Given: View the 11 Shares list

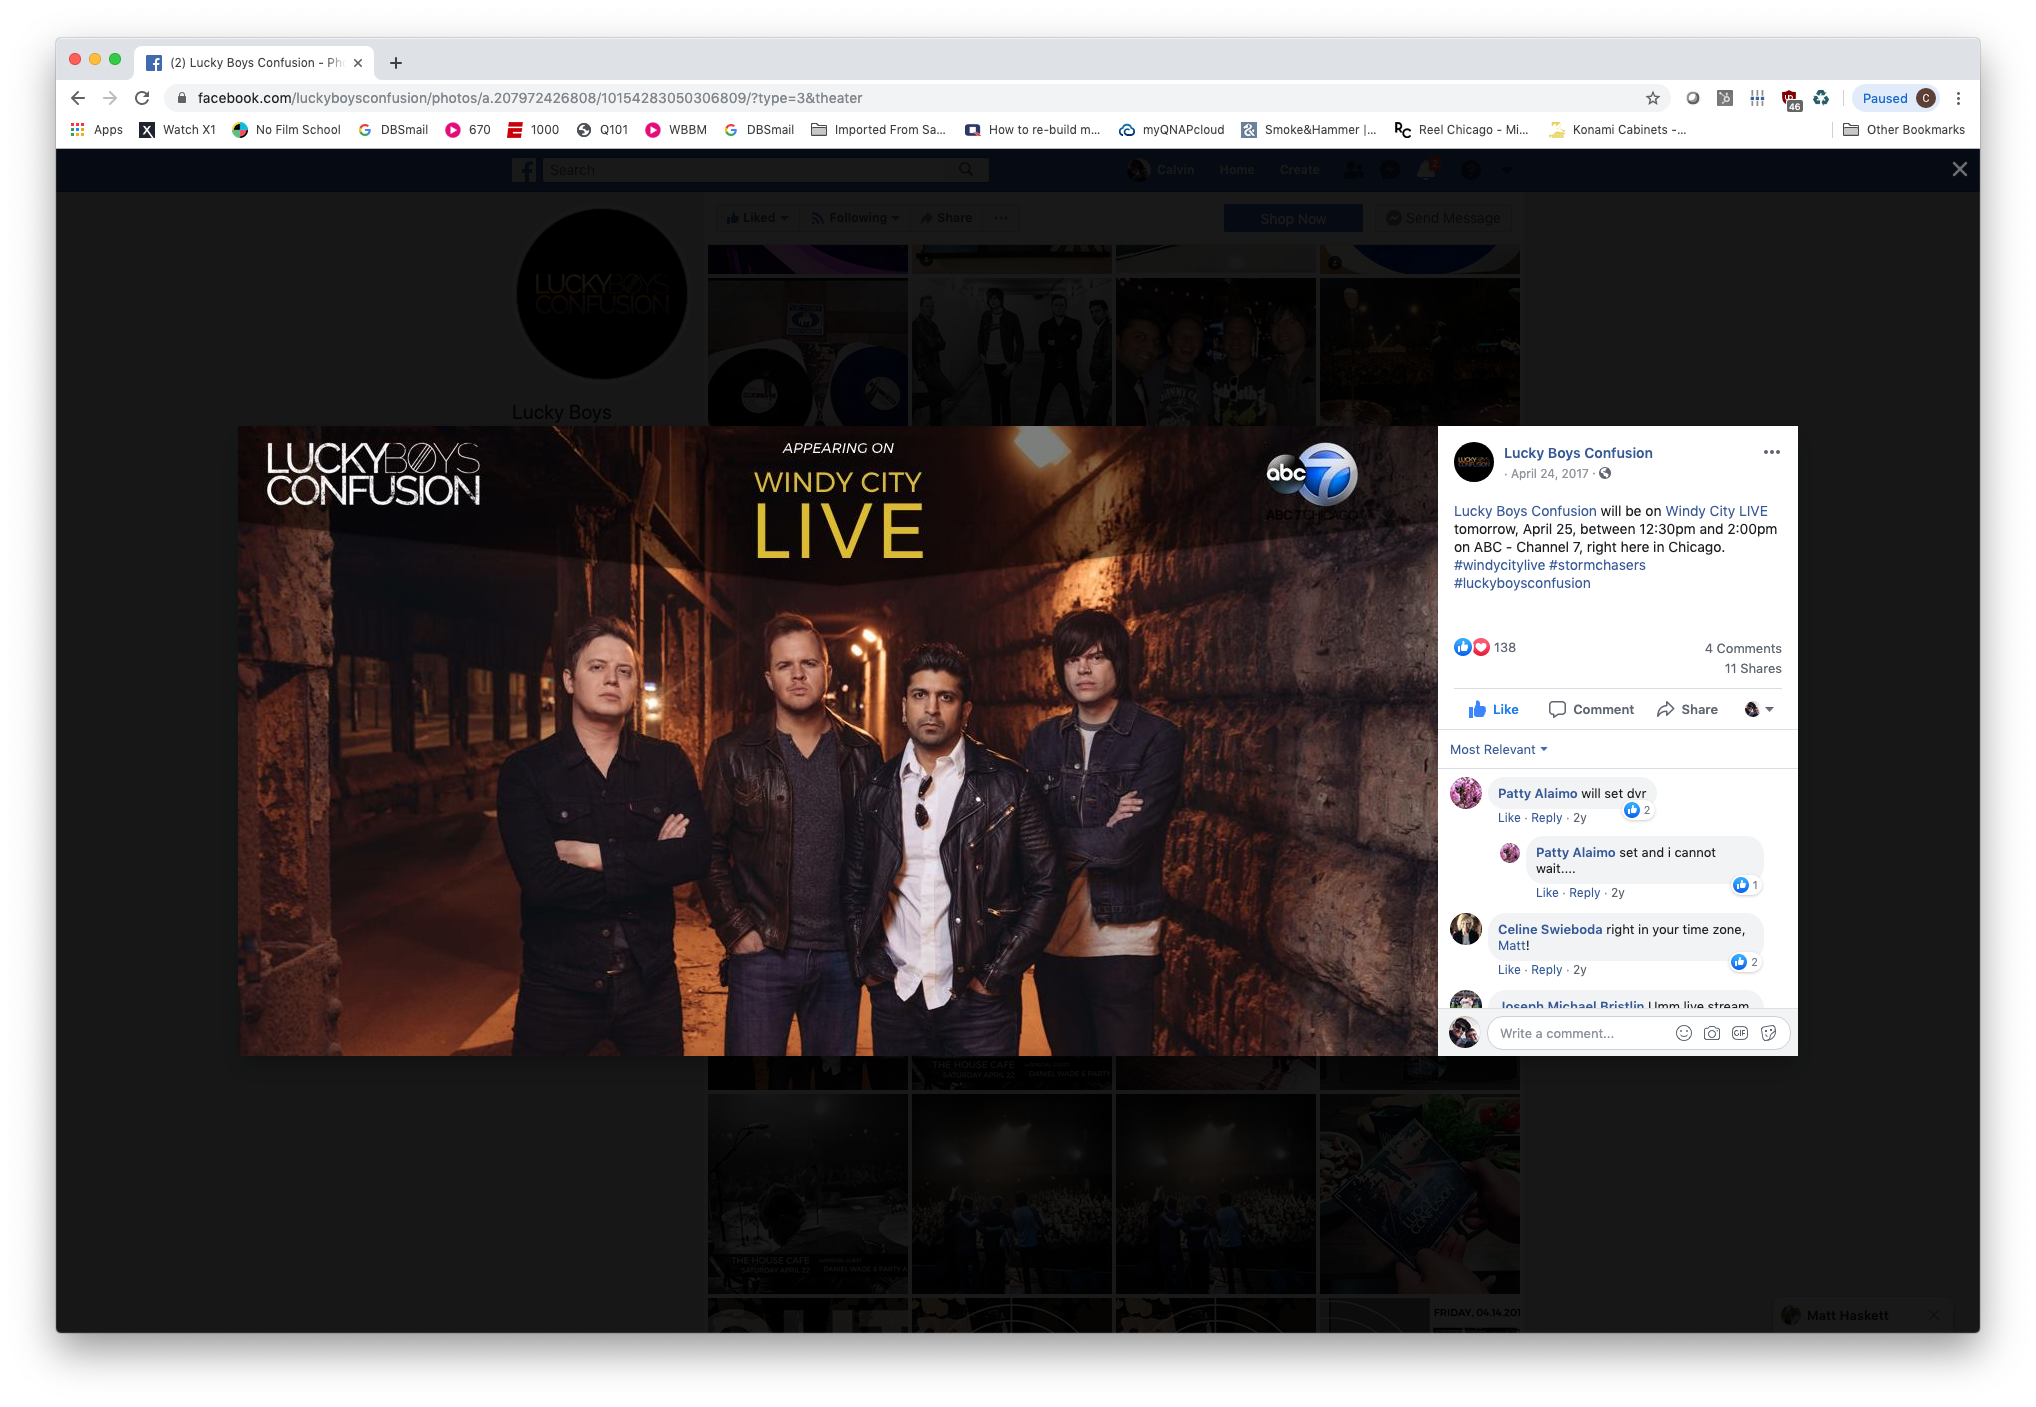Looking at the screenshot, I should point(1753,668).
